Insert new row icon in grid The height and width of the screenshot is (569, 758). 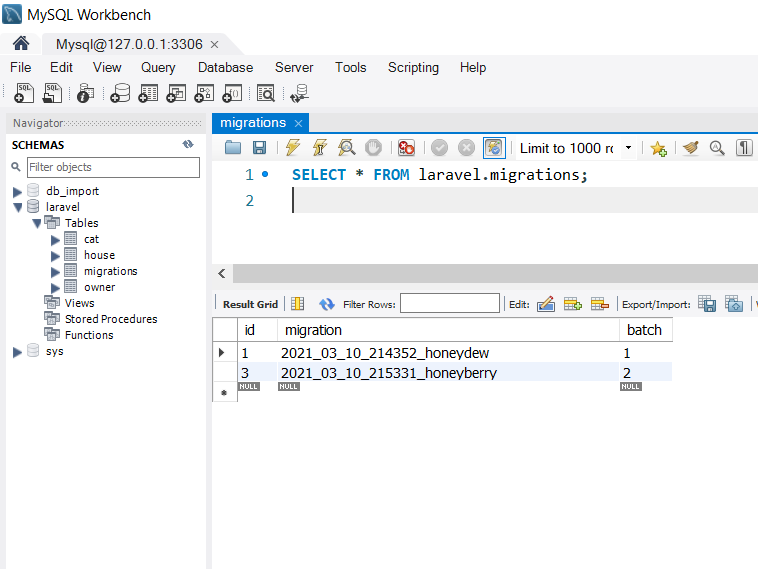click(573, 304)
